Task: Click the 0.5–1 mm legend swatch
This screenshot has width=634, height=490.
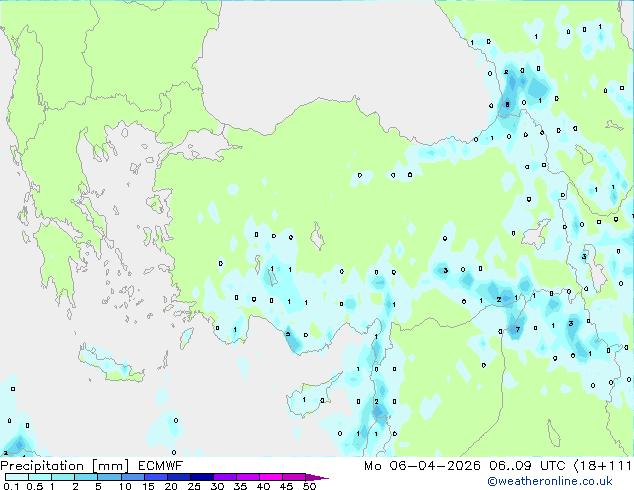Action: click(40, 477)
